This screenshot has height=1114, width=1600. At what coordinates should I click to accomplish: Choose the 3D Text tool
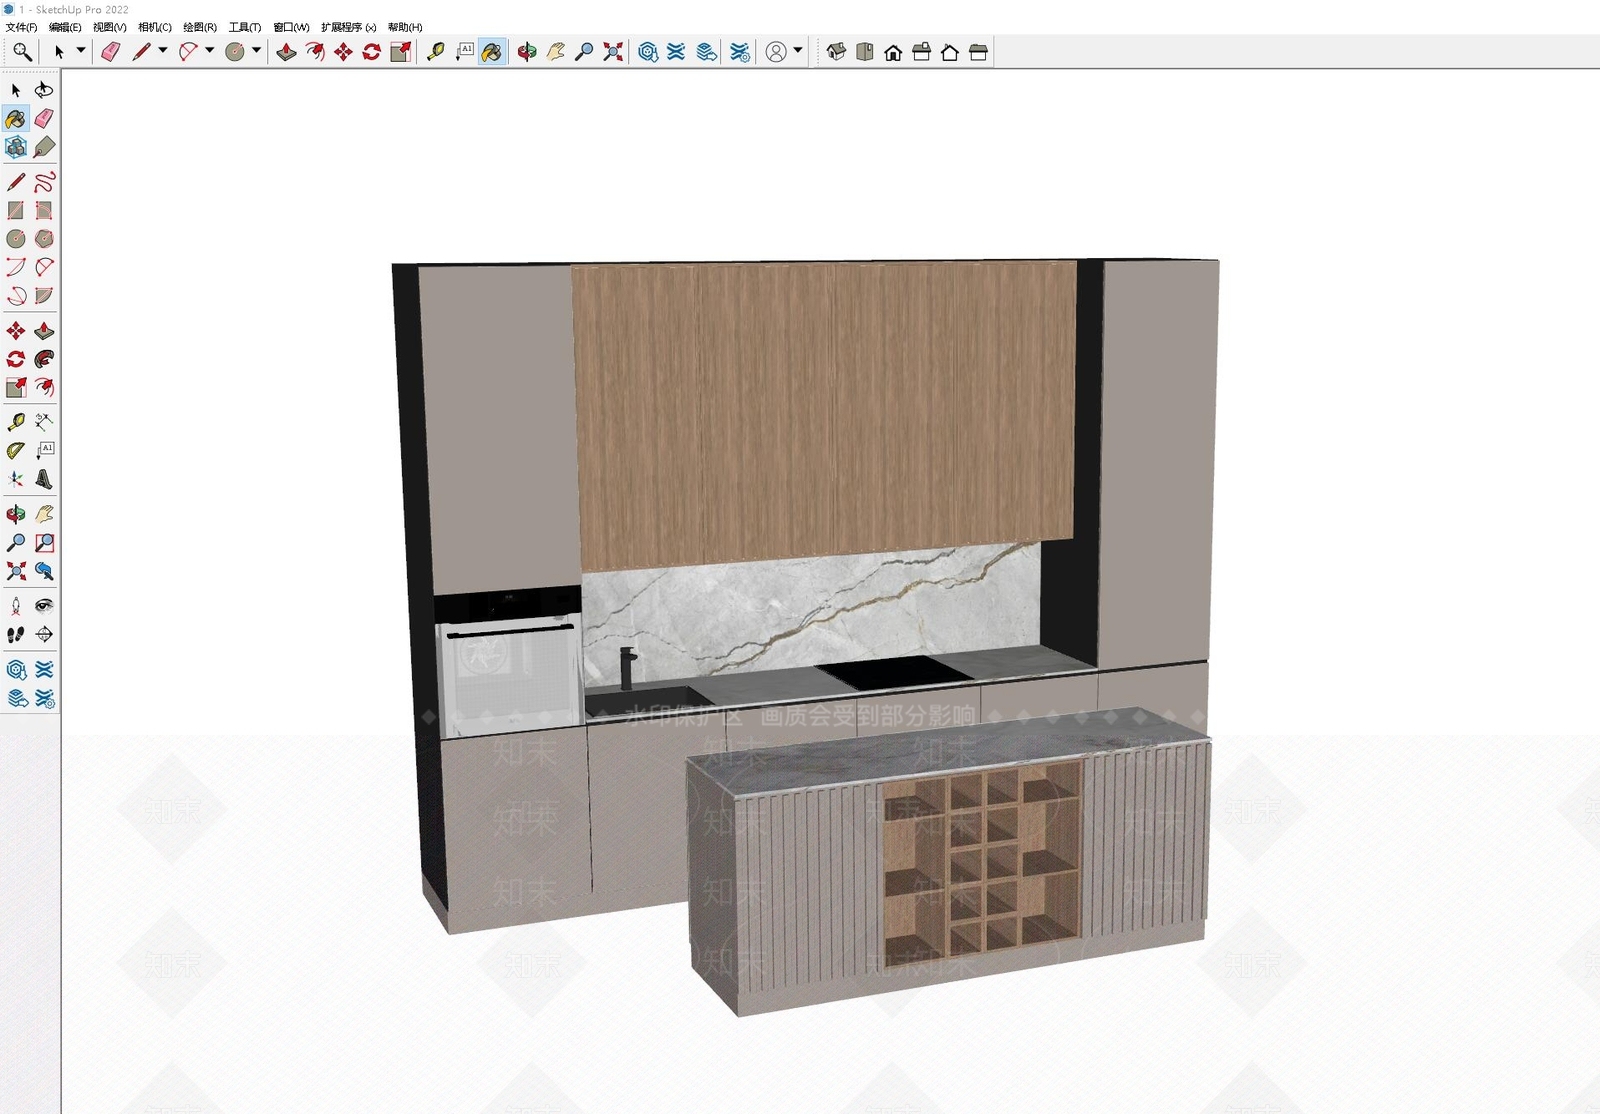[43, 479]
